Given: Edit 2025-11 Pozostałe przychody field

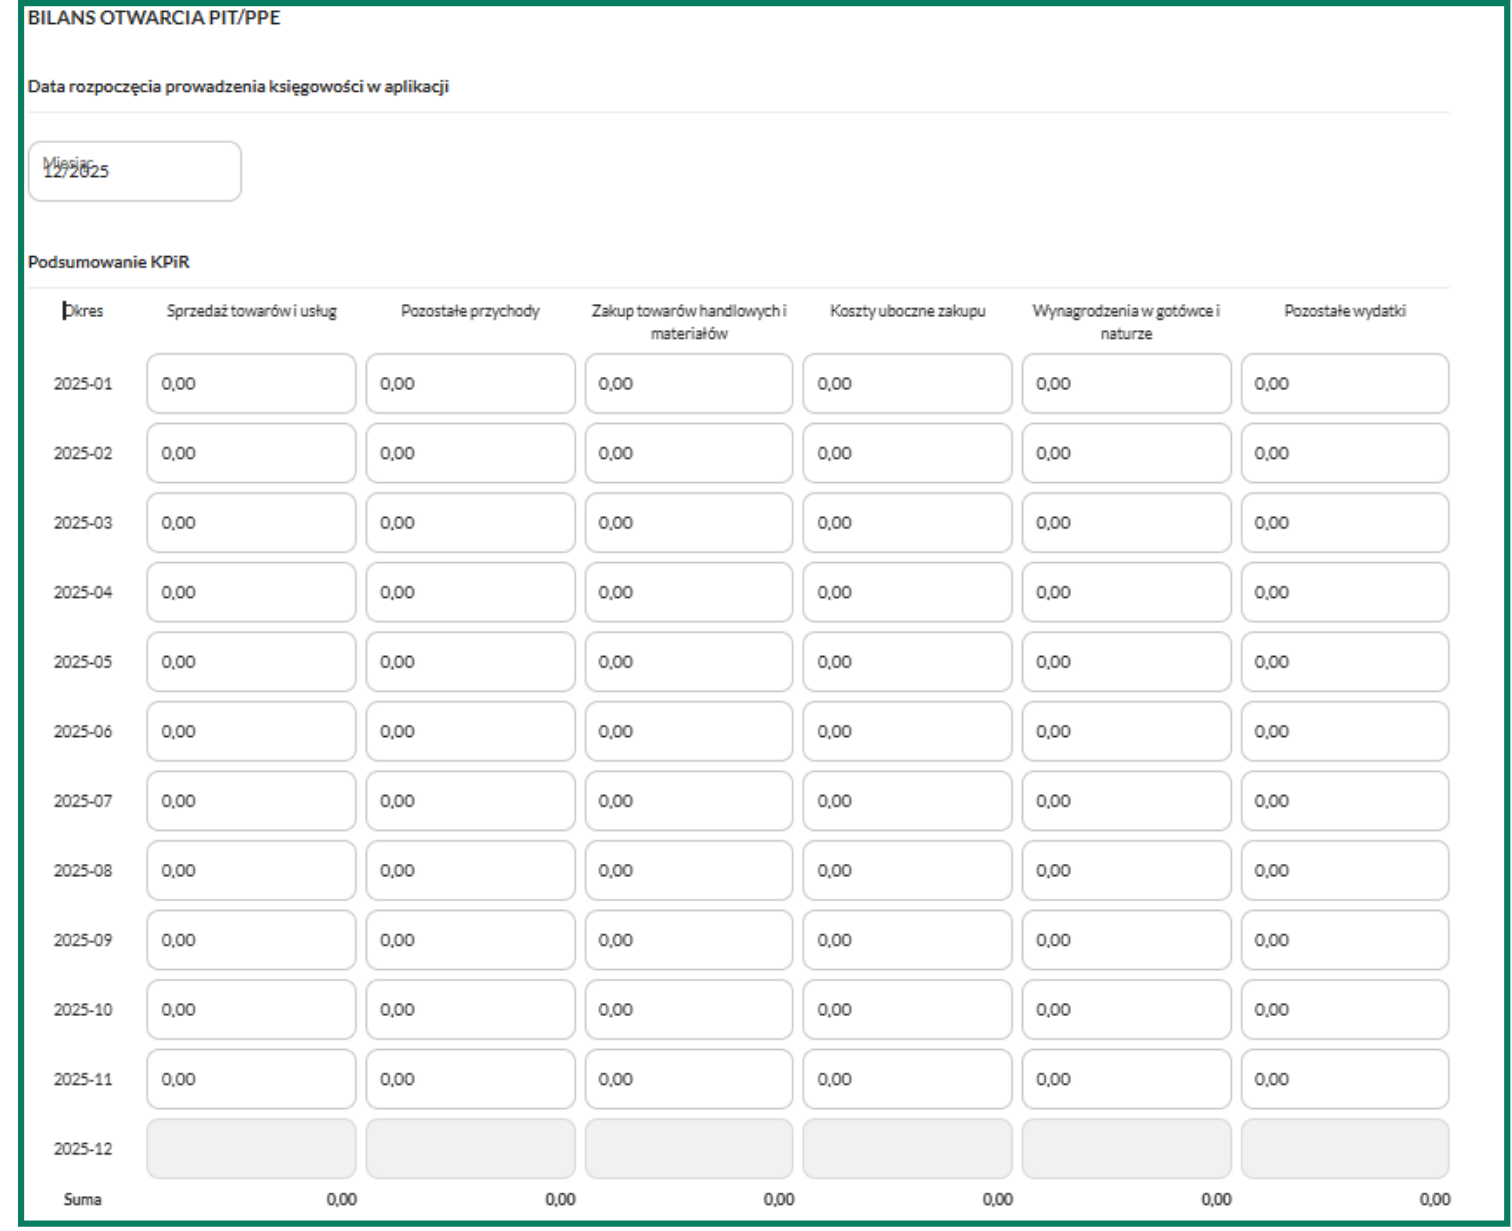Looking at the screenshot, I should click(470, 1078).
